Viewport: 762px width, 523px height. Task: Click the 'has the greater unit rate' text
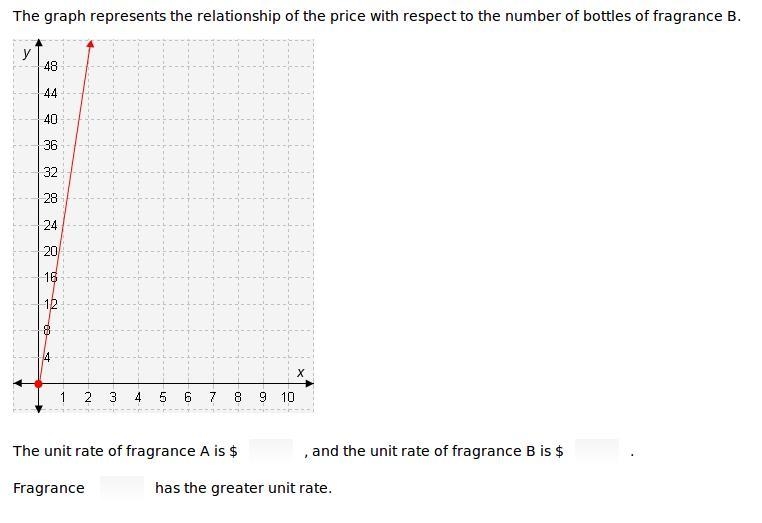(x=243, y=488)
